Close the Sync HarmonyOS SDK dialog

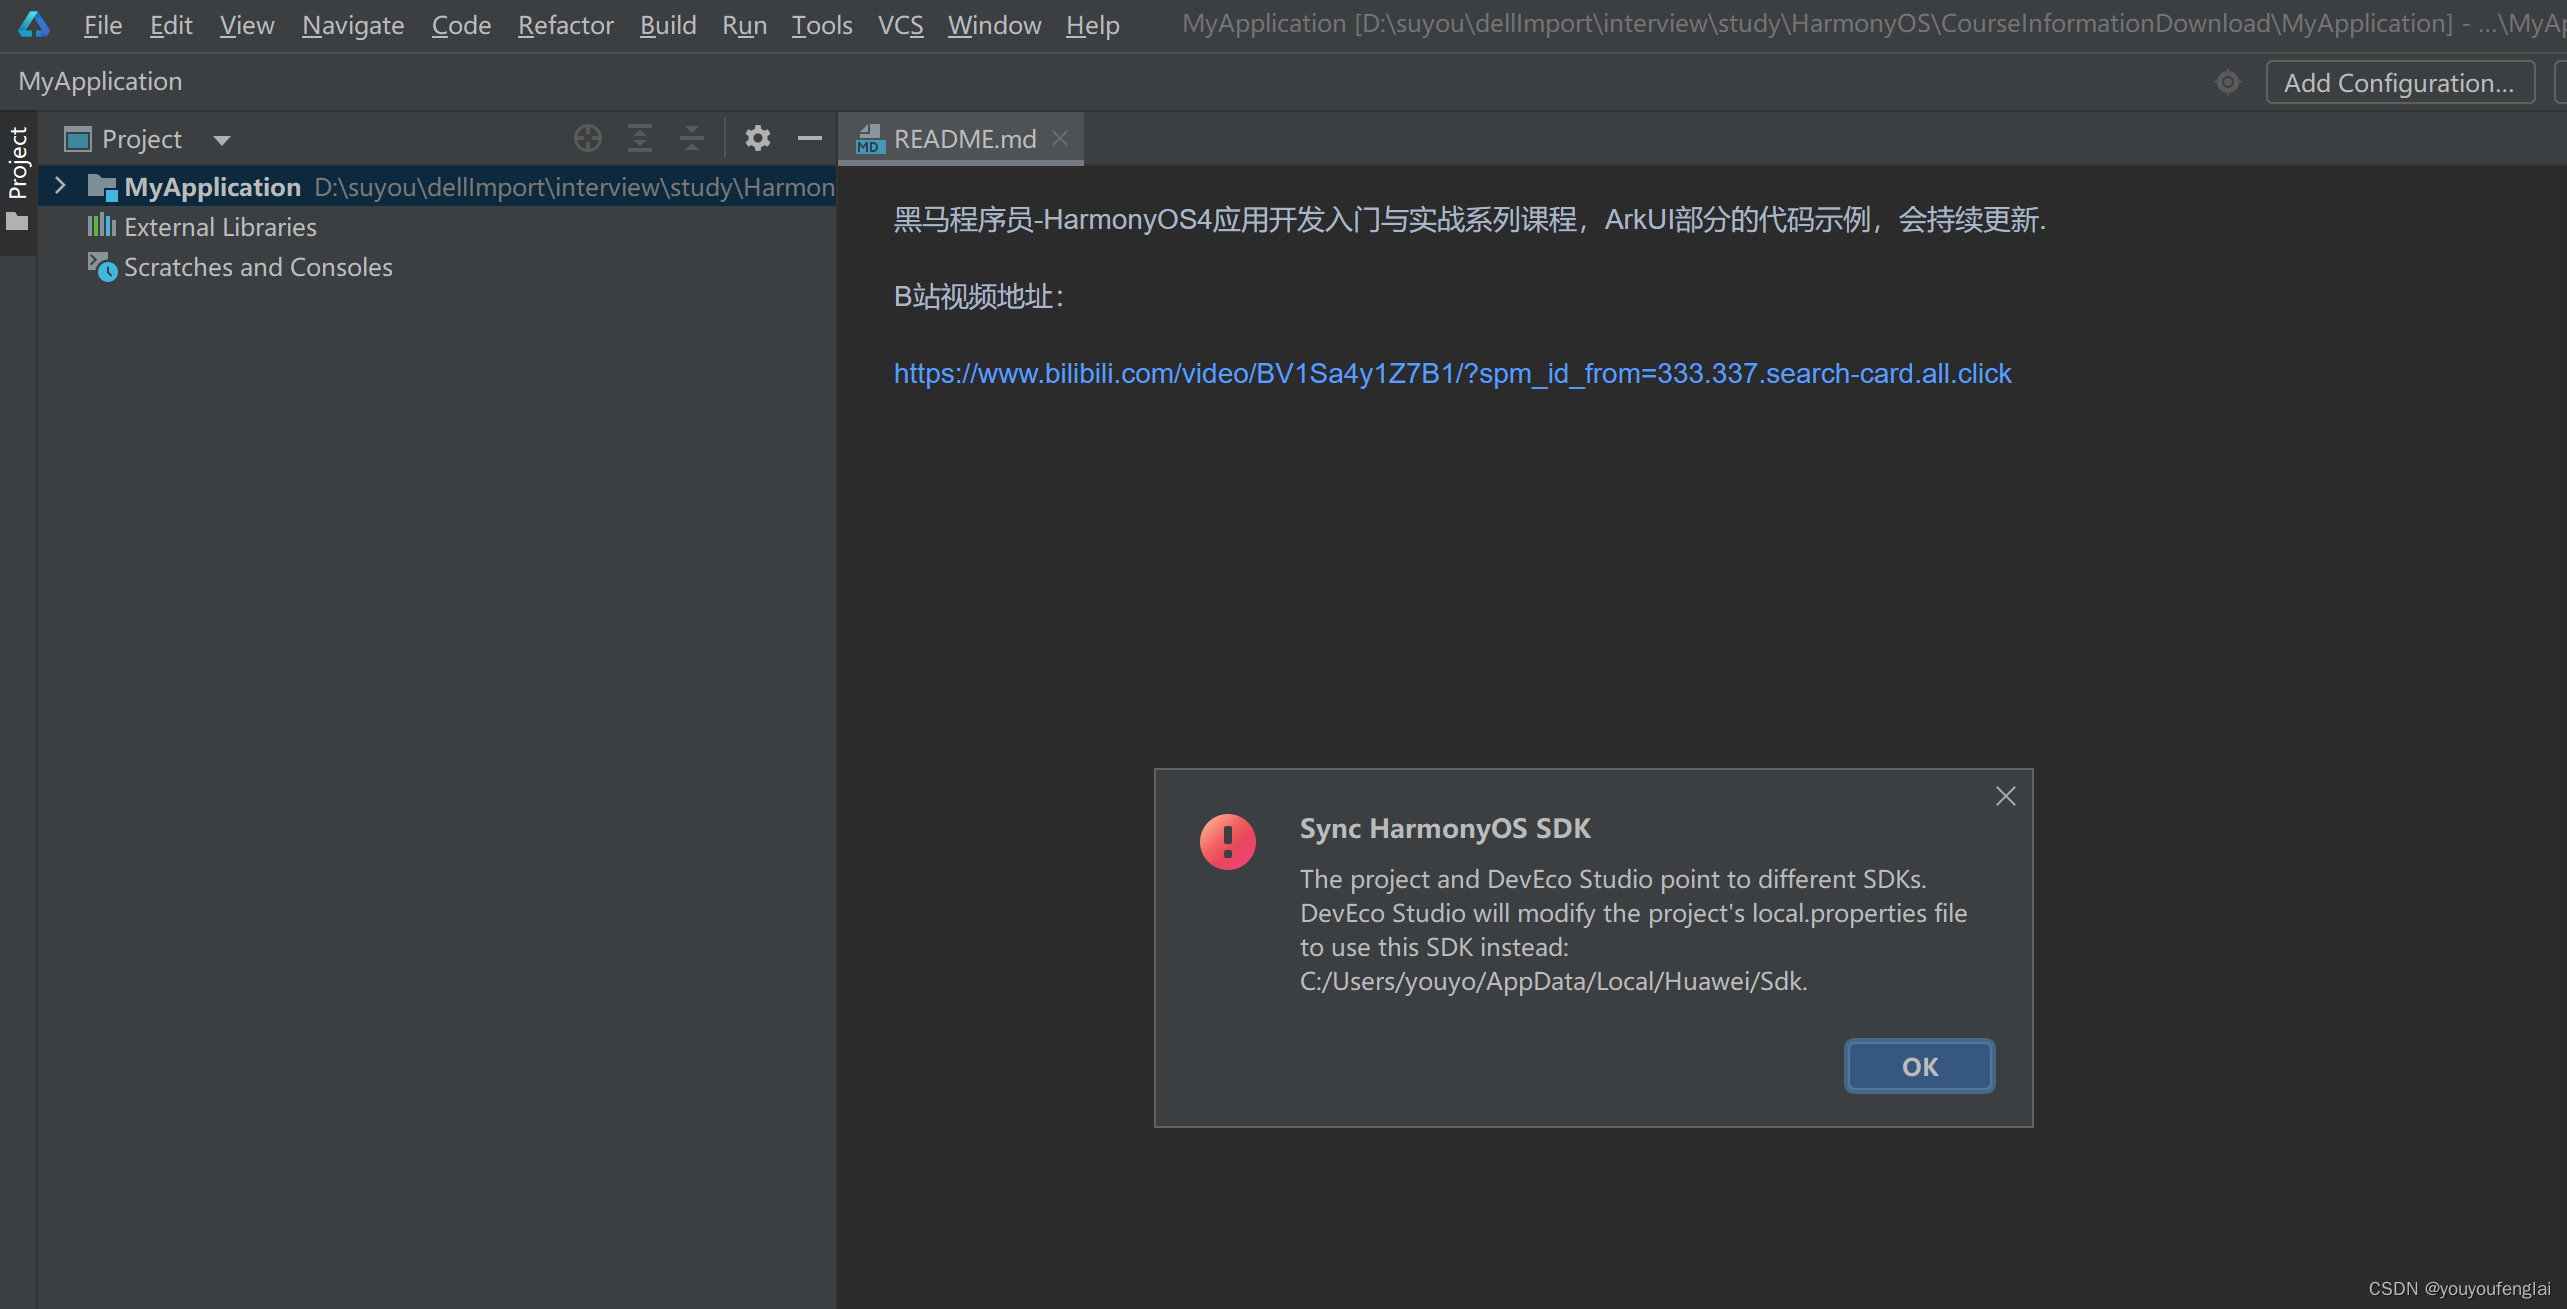coord(2006,796)
